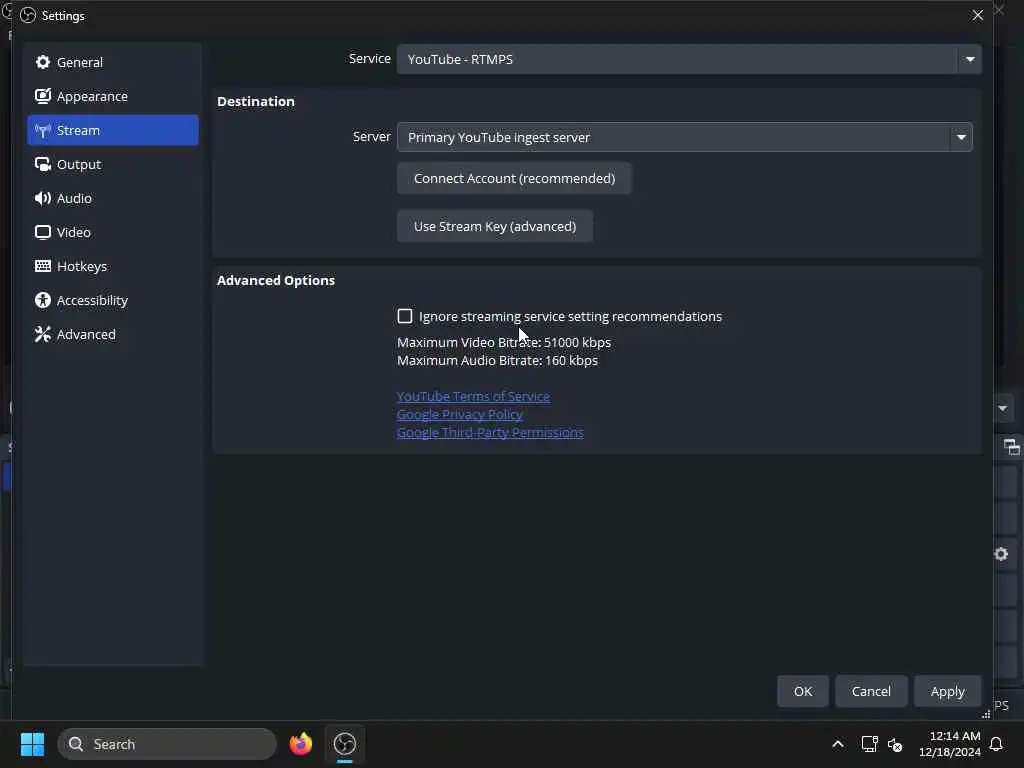Screen dimensions: 1024x768
Task: Open Google Privacy Policy link
Action: click(x=460, y=415)
